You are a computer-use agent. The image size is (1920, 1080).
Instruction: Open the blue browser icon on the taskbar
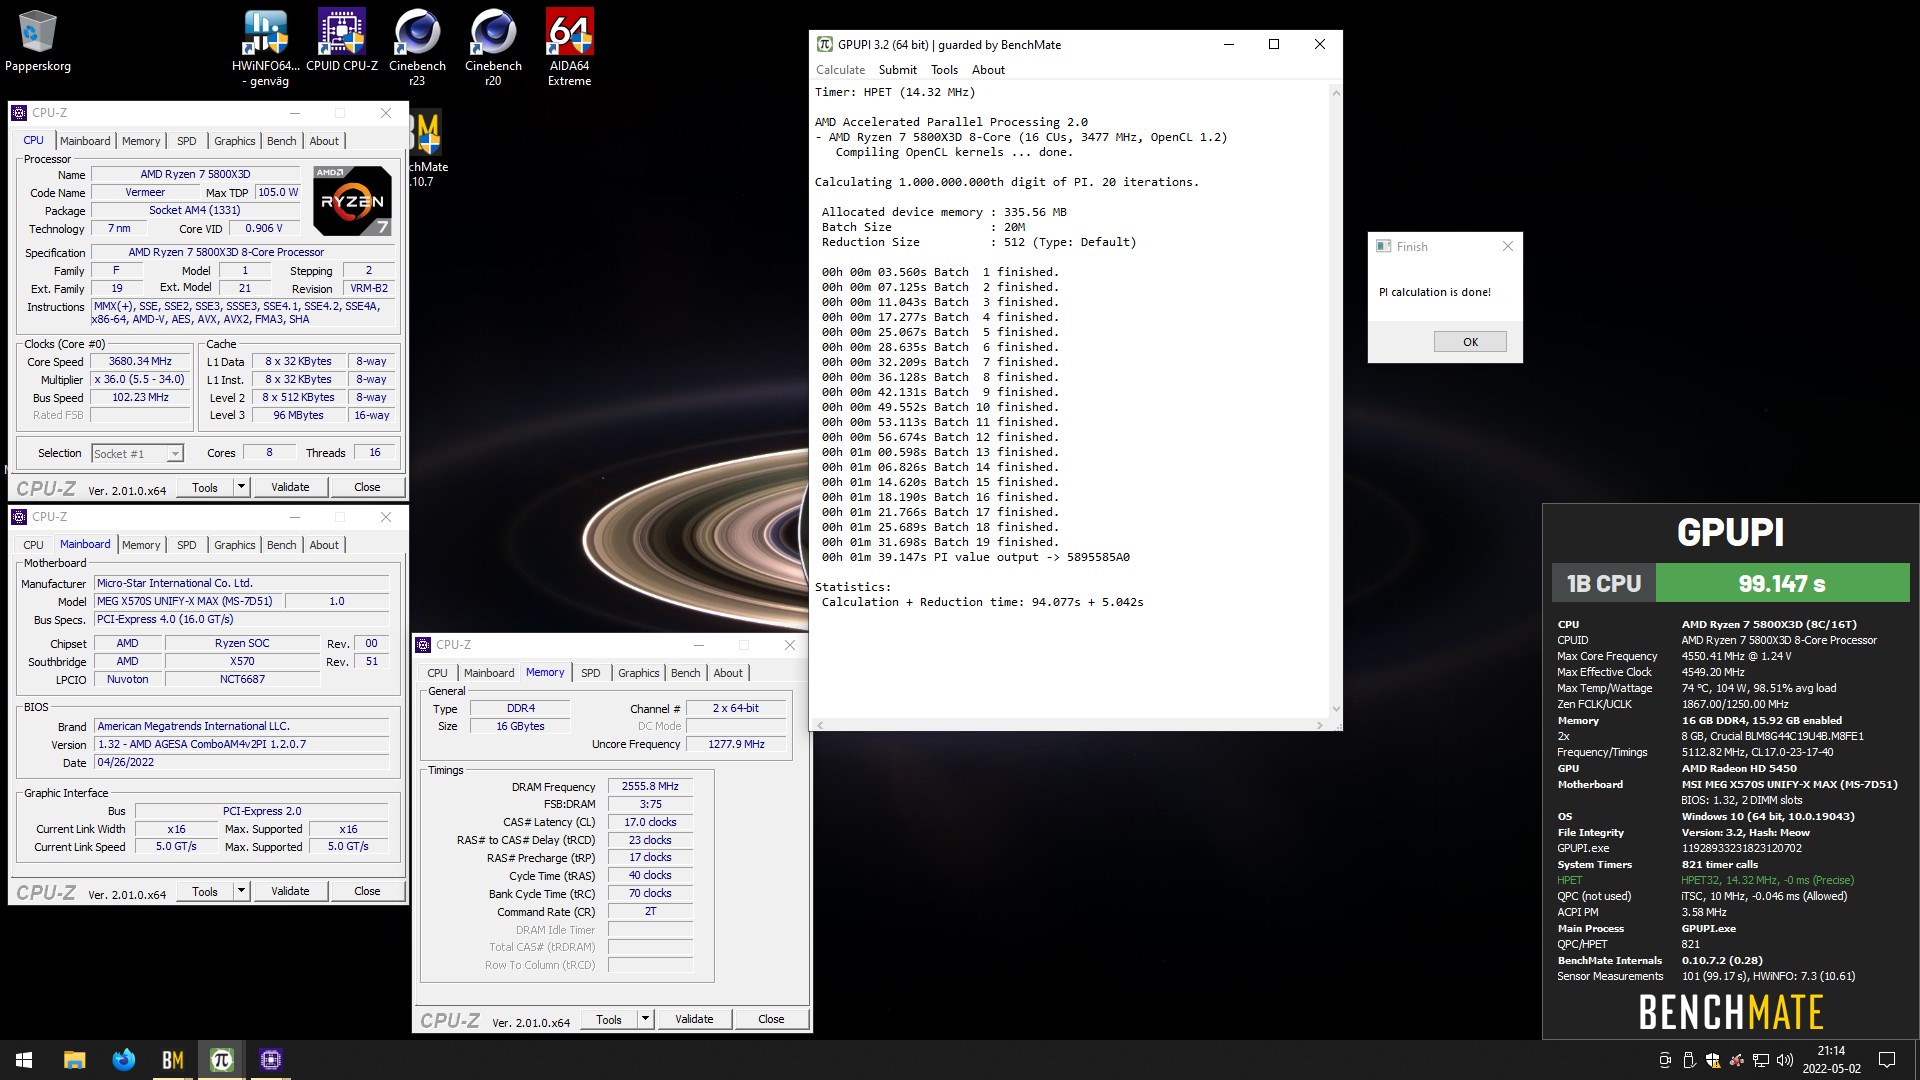[x=123, y=1060]
